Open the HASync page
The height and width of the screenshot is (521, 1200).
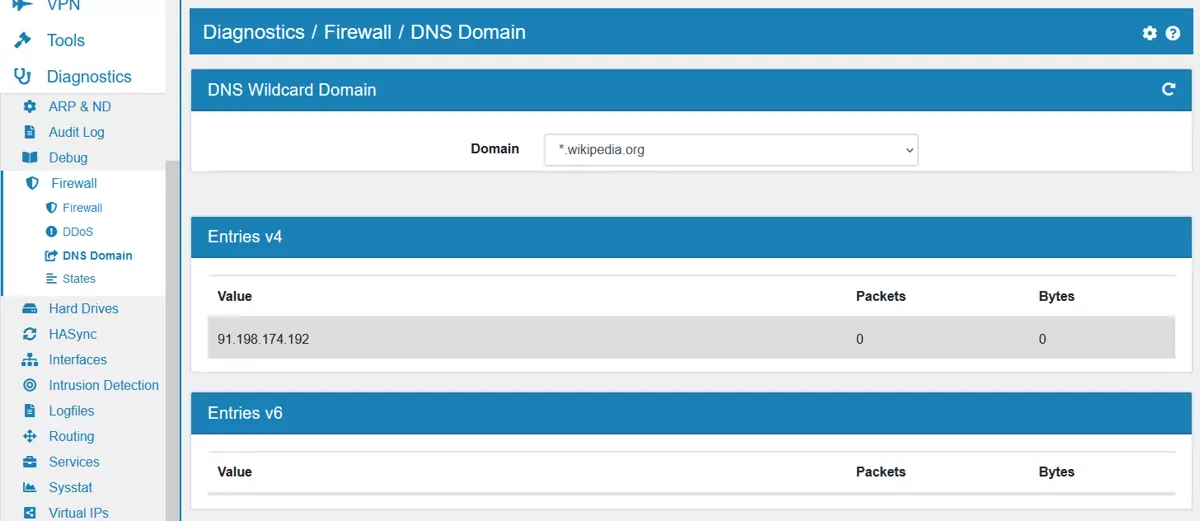(x=73, y=334)
